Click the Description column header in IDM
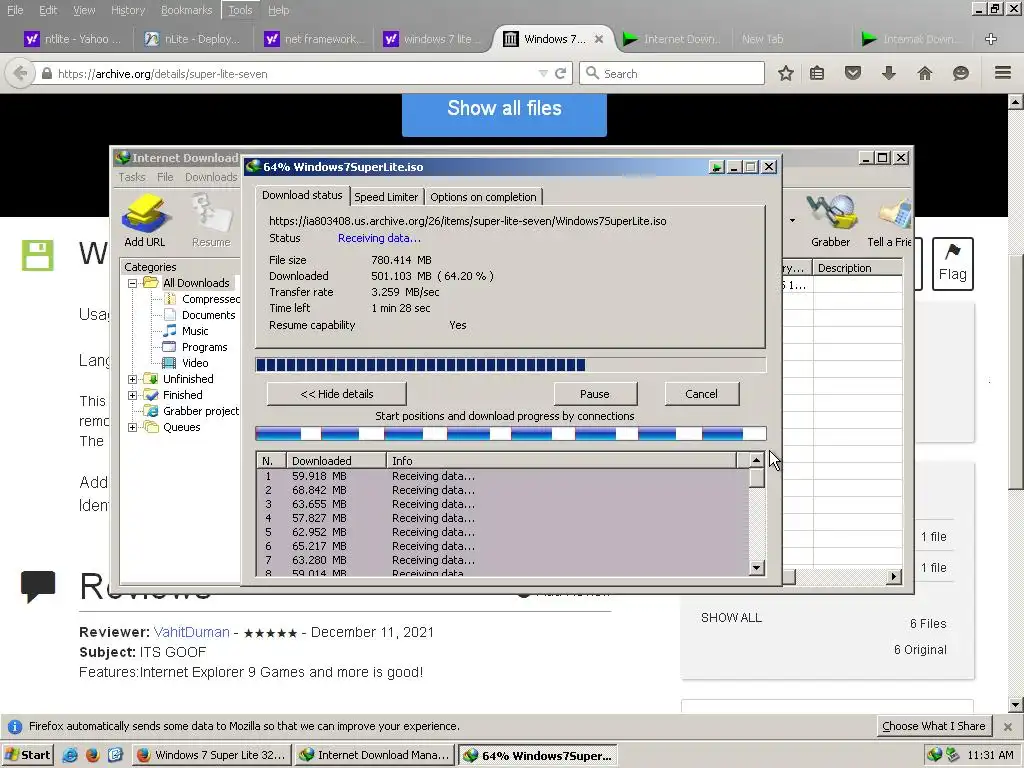Image resolution: width=1024 pixels, height=768 pixels. tap(857, 268)
